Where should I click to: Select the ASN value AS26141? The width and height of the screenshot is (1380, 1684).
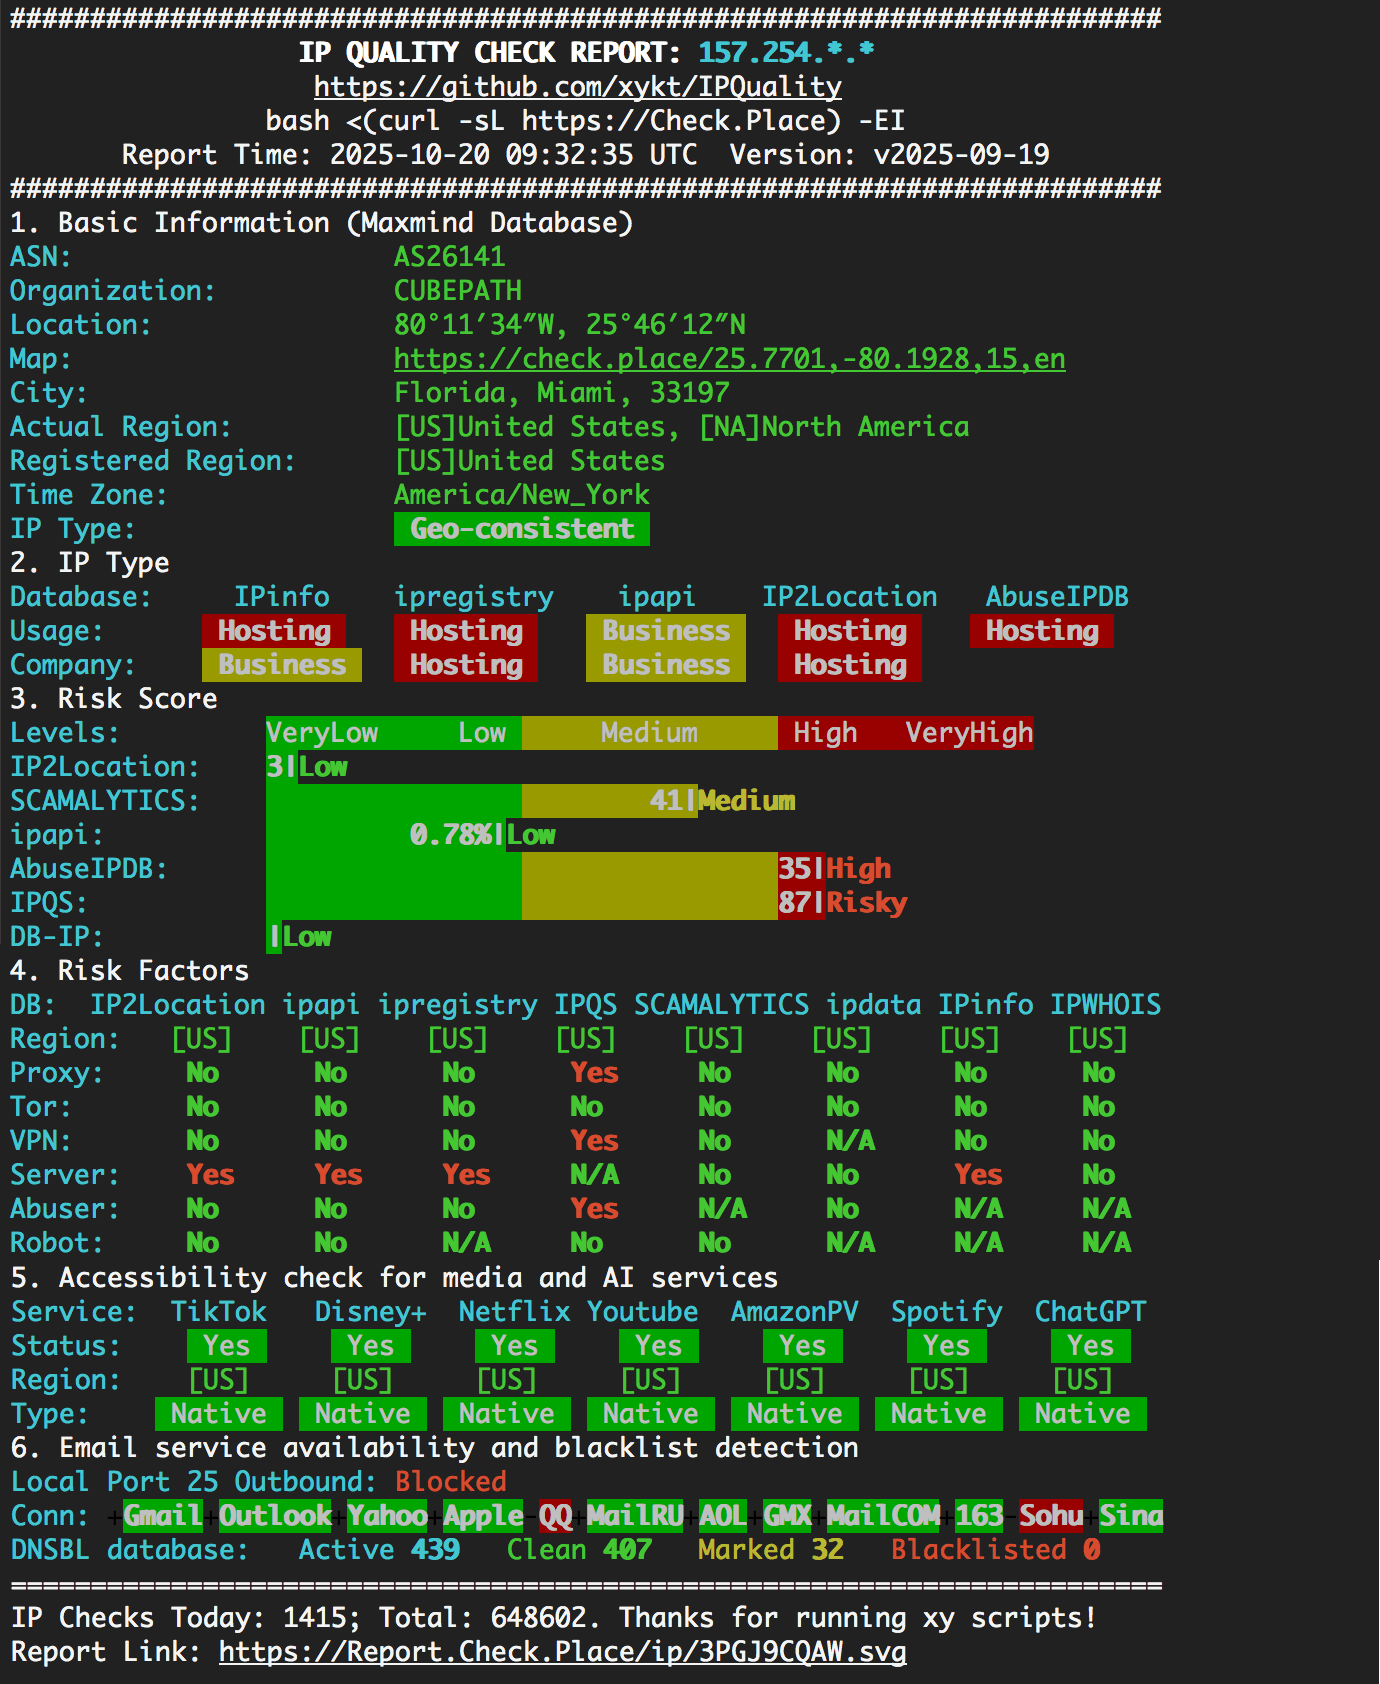click(449, 257)
